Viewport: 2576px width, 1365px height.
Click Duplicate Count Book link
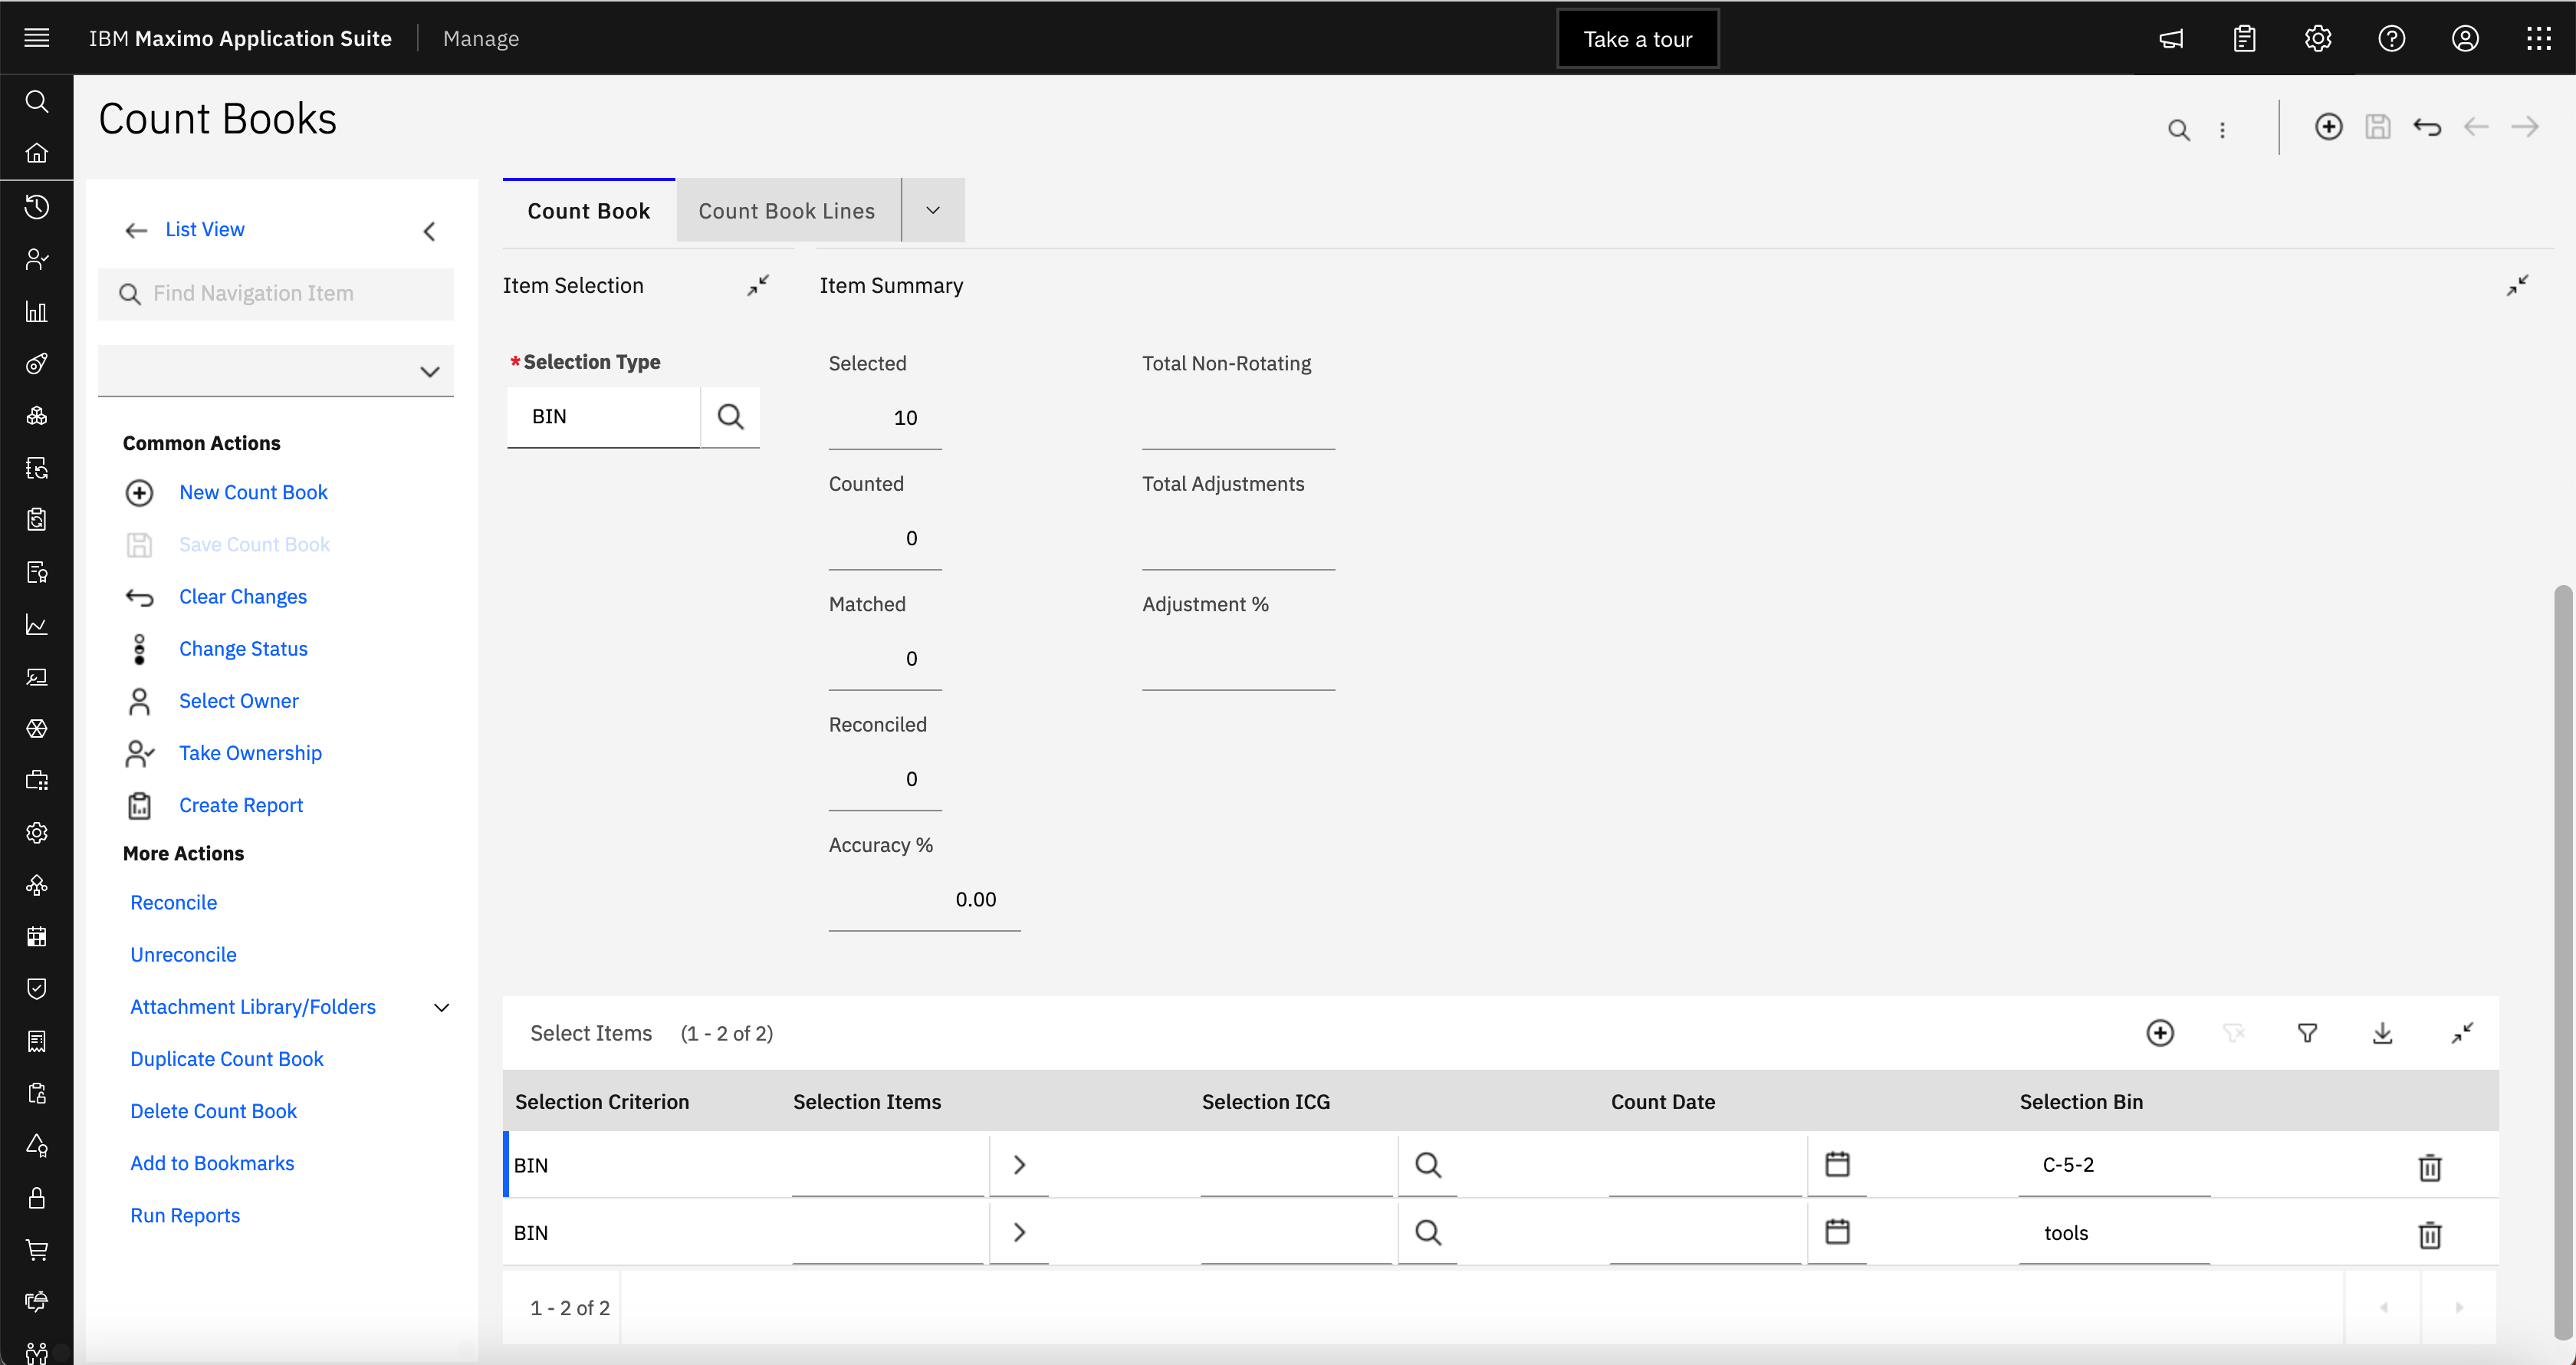227,1059
